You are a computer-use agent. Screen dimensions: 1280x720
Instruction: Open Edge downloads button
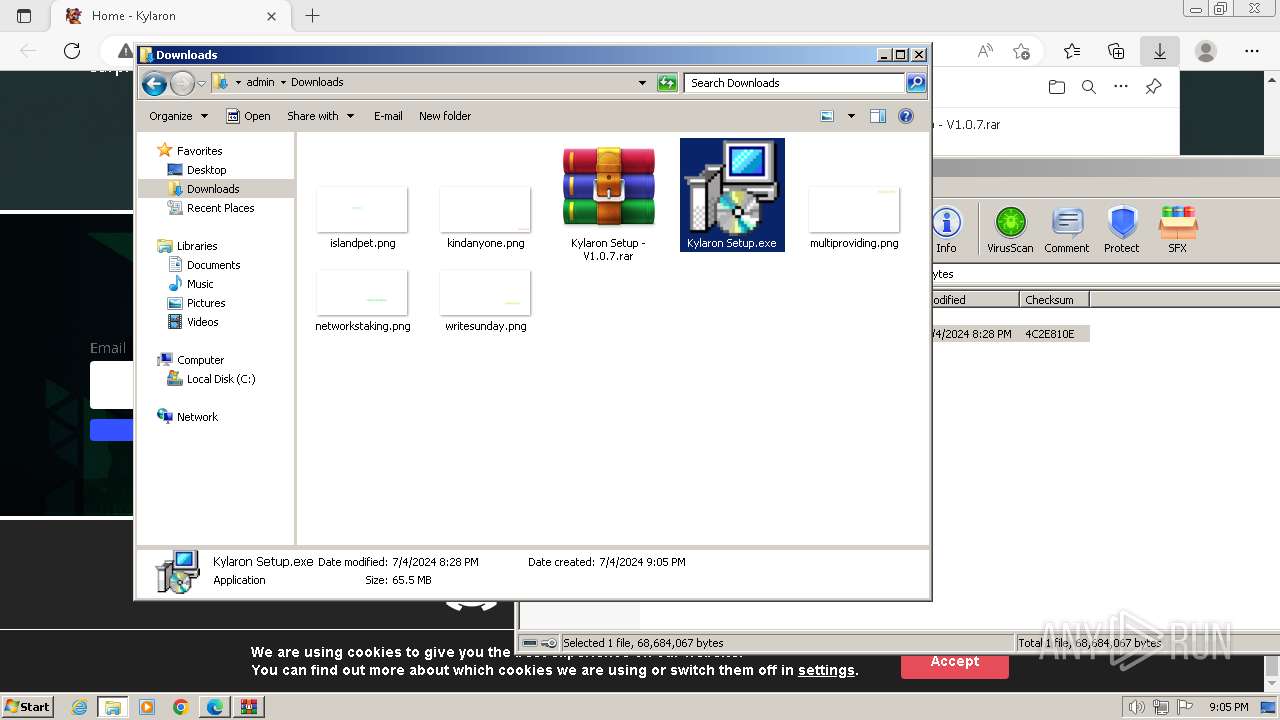click(1160, 51)
